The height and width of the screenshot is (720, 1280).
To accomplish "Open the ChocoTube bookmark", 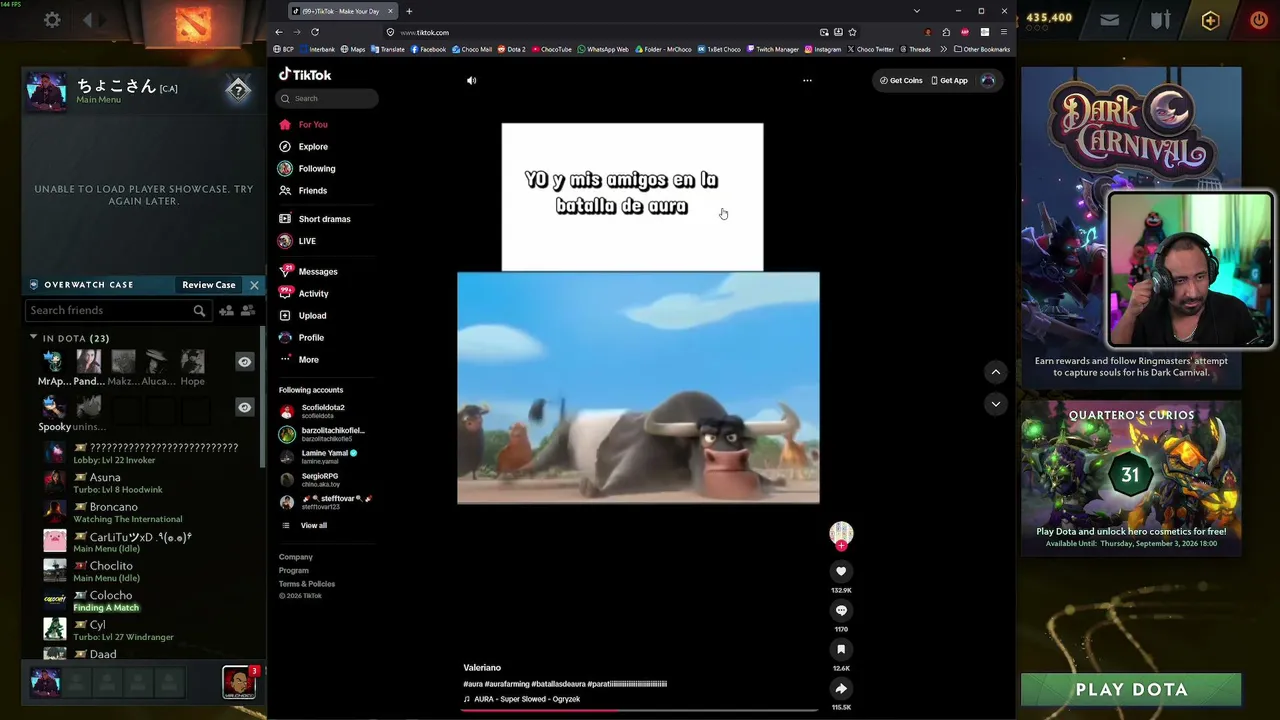I will point(552,49).
